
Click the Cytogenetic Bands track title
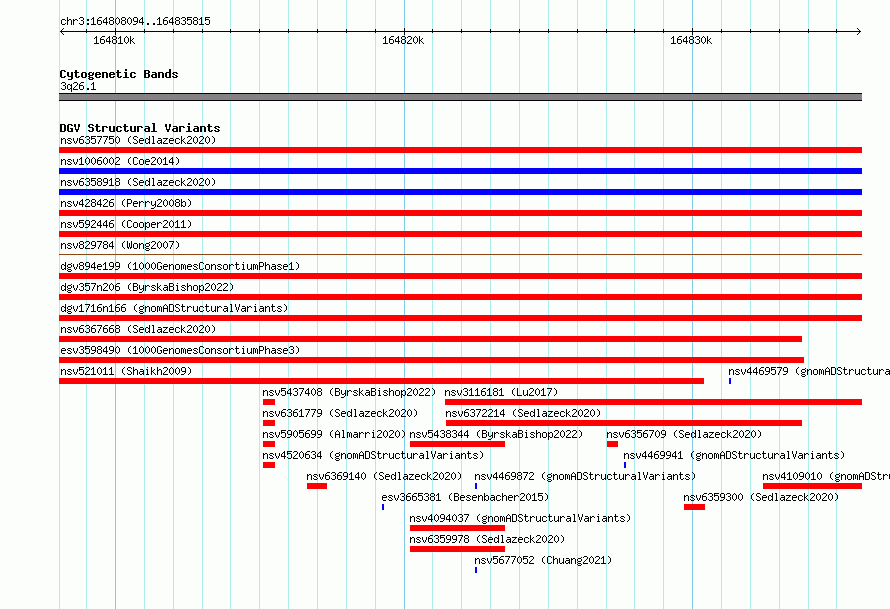click(119, 74)
